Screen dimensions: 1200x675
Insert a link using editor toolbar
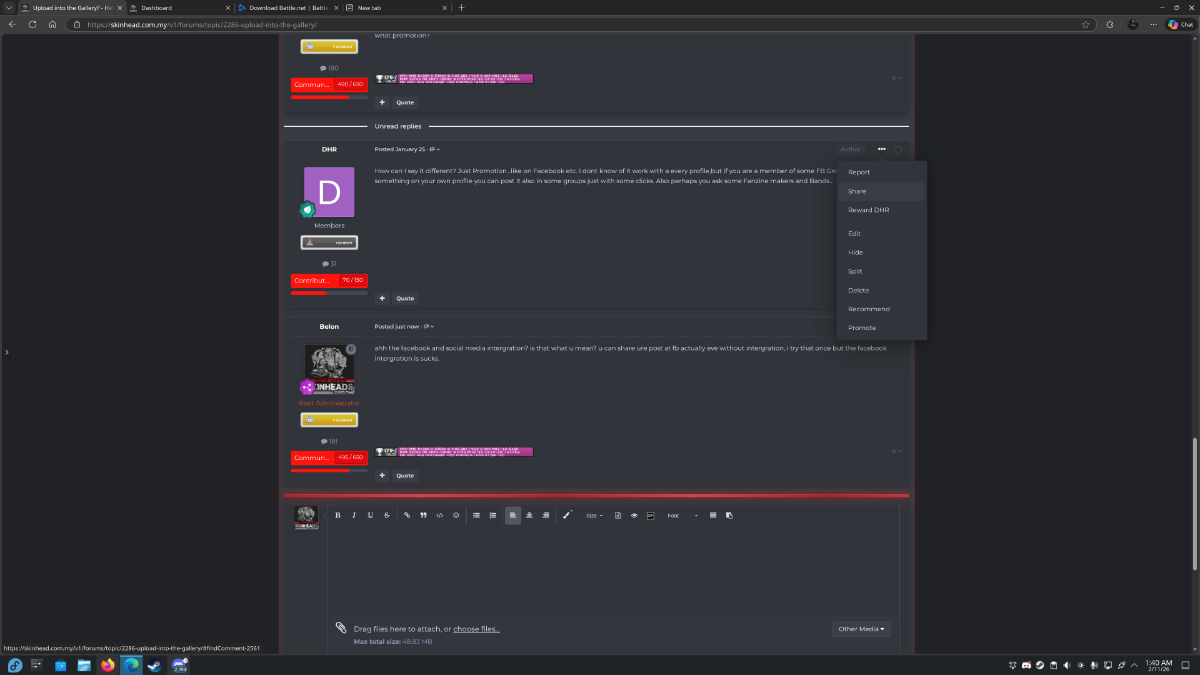pyautogui.click(x=407, y=515)
